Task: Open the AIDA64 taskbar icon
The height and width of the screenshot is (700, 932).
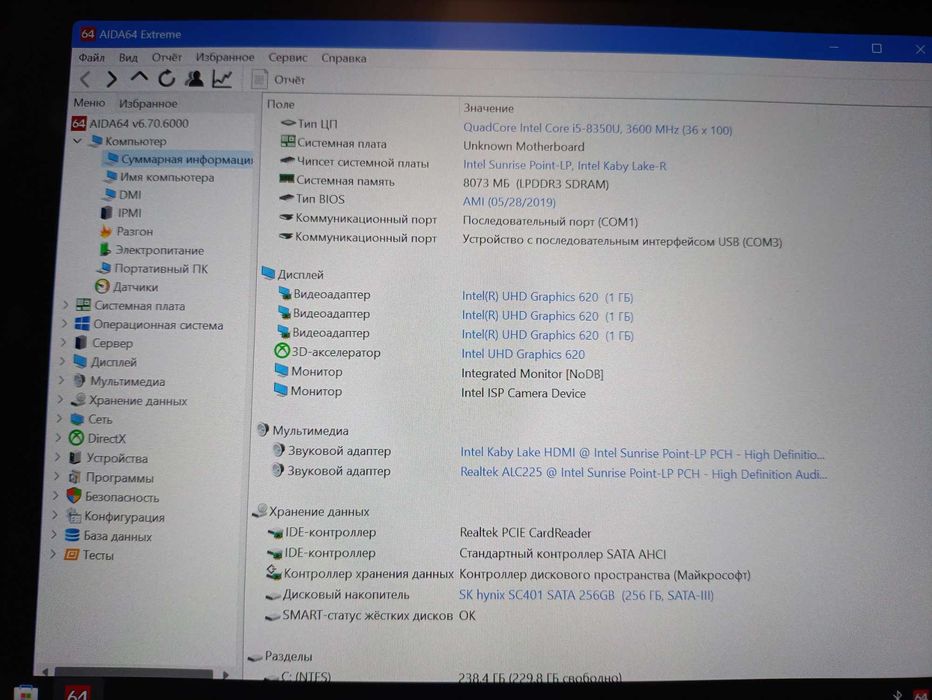Action: click(77, 693)
